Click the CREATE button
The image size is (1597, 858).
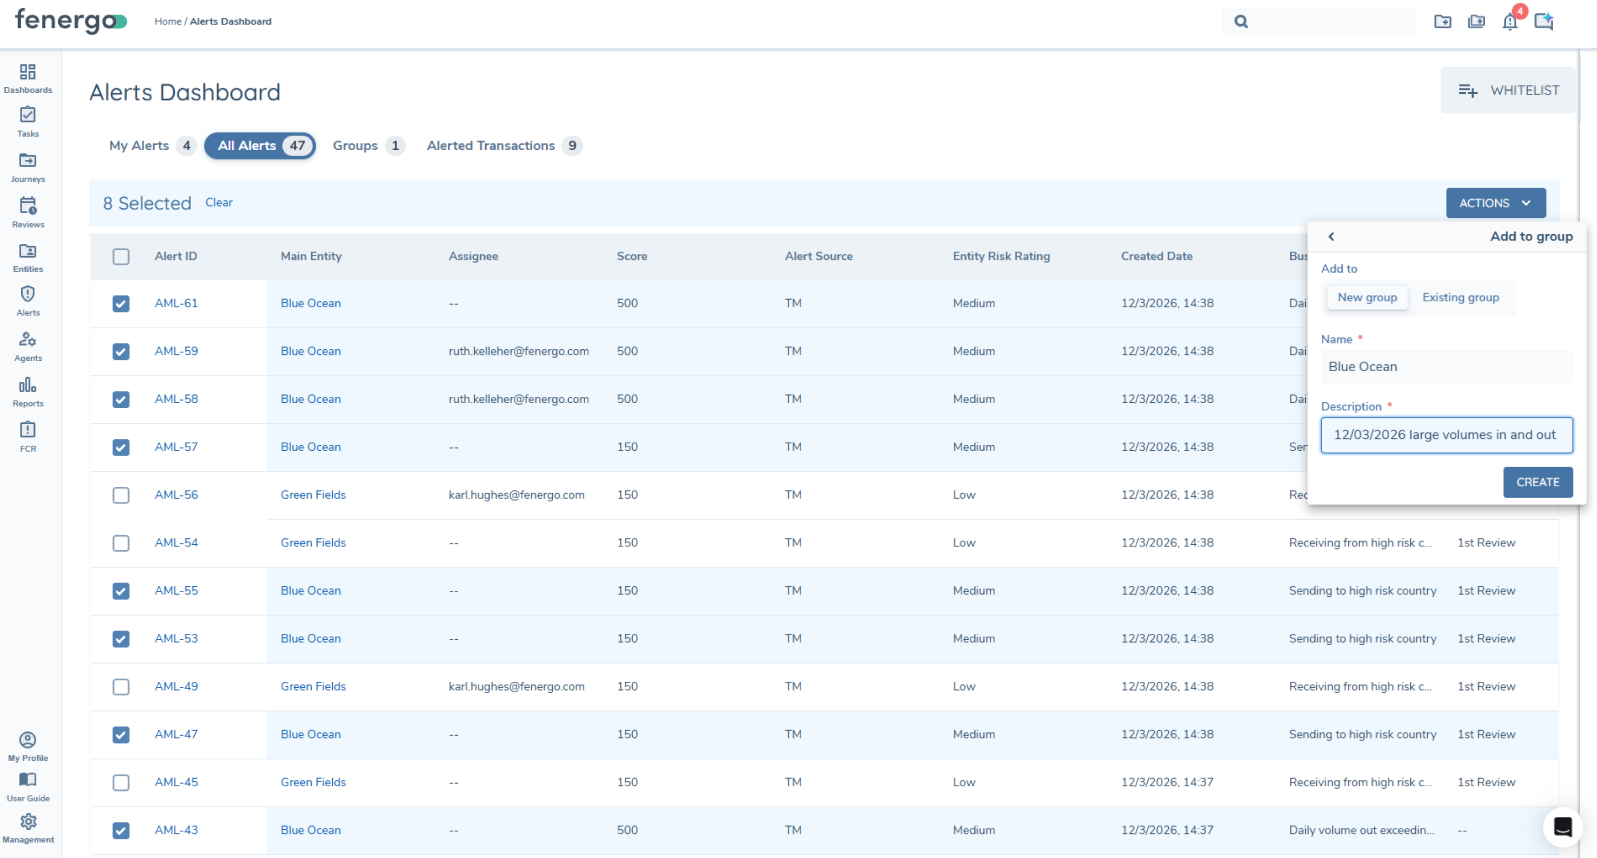[x=1537, y=482]
